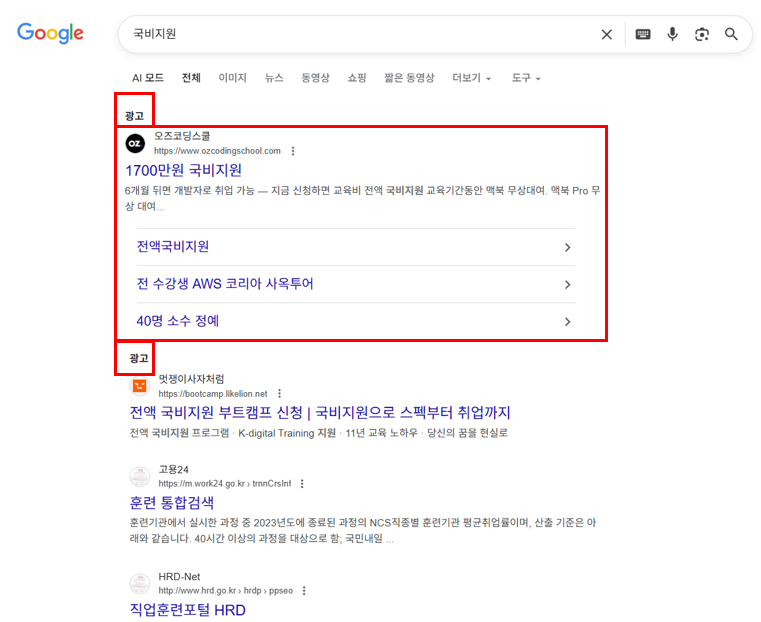Clear the search query with X icon

607,34
